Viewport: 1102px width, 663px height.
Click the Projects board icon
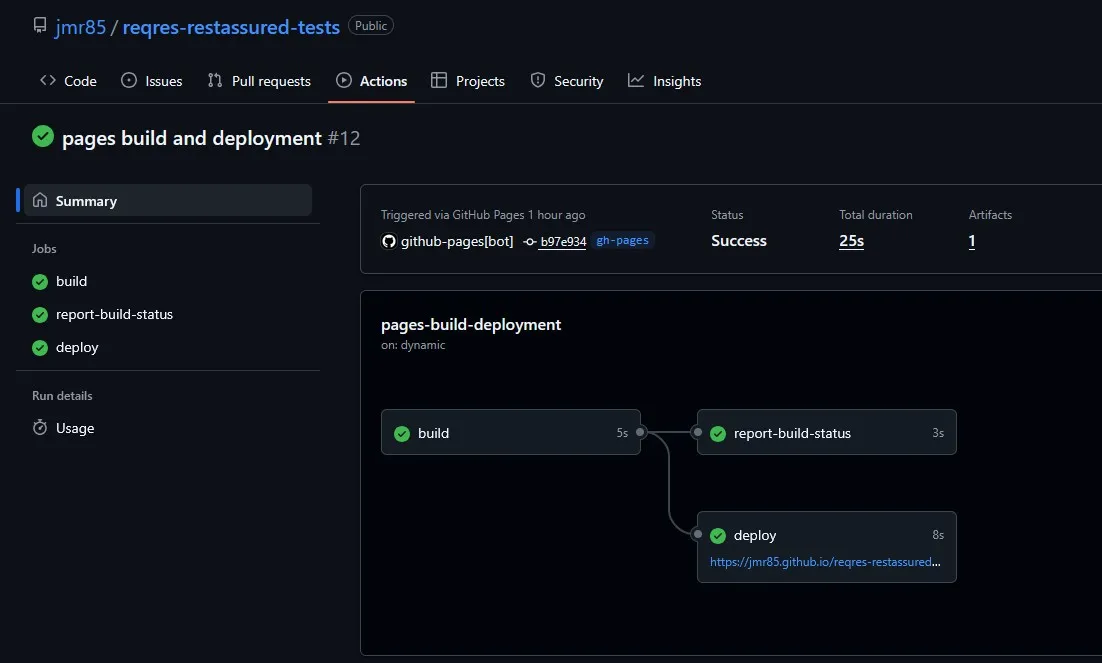coord(436,81)
